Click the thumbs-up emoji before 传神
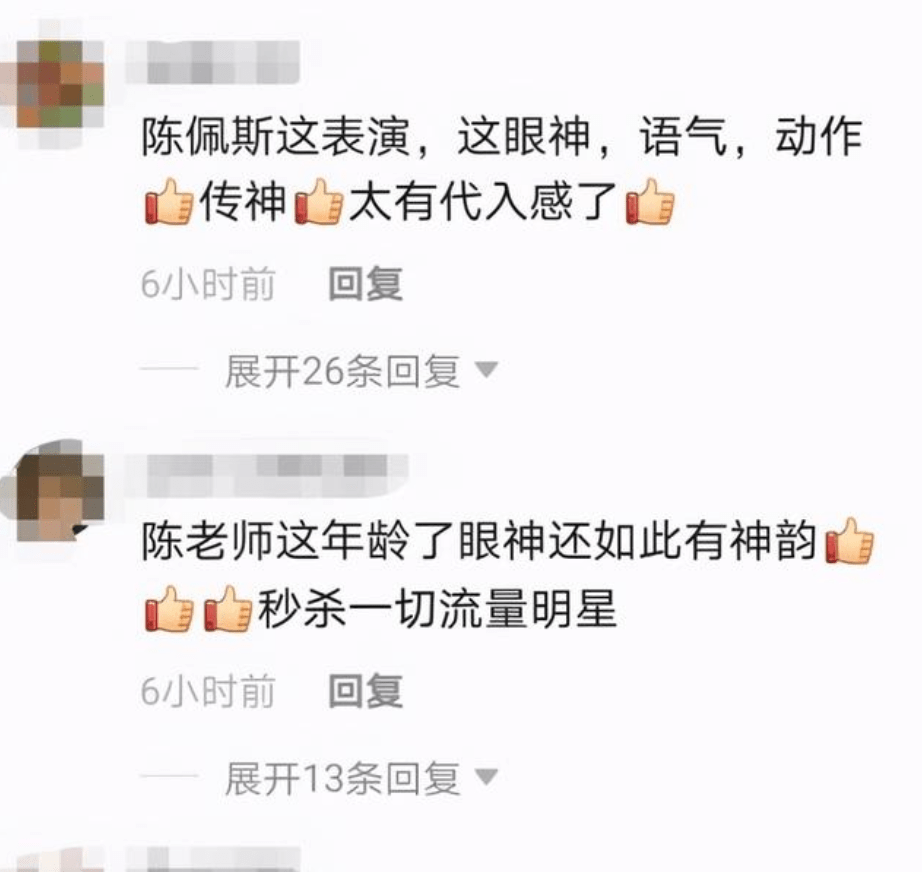 (169, 202)
